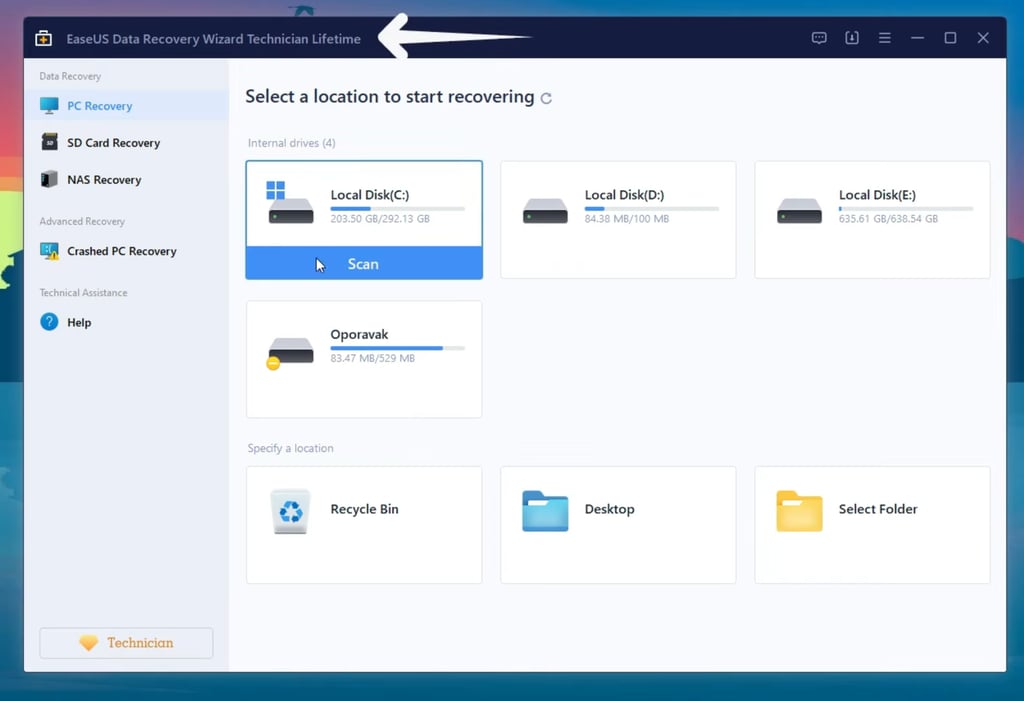
Task: Click the "Technical Assistance" section label
Action: click(x=84, y=293)
